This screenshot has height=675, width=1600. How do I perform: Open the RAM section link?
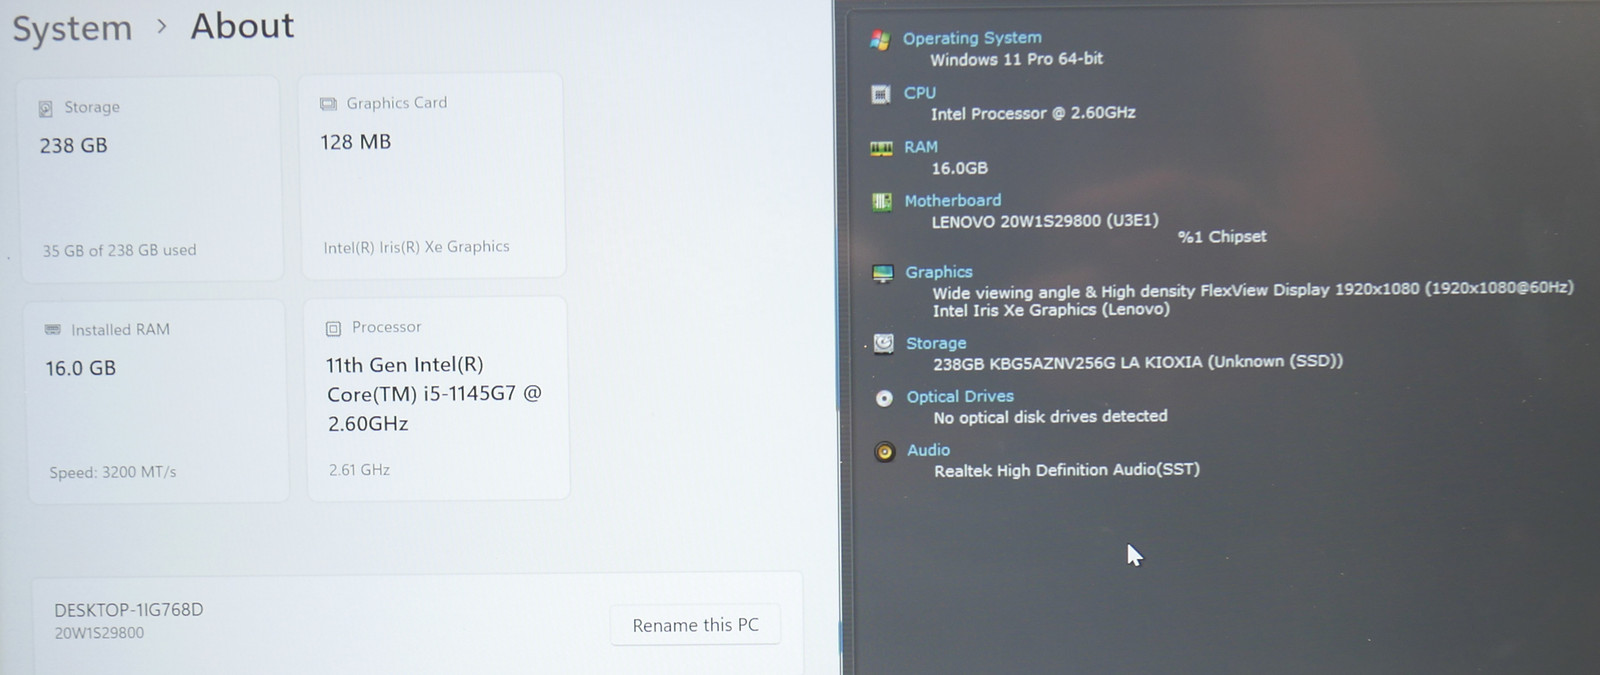click(x=921, y=146)
